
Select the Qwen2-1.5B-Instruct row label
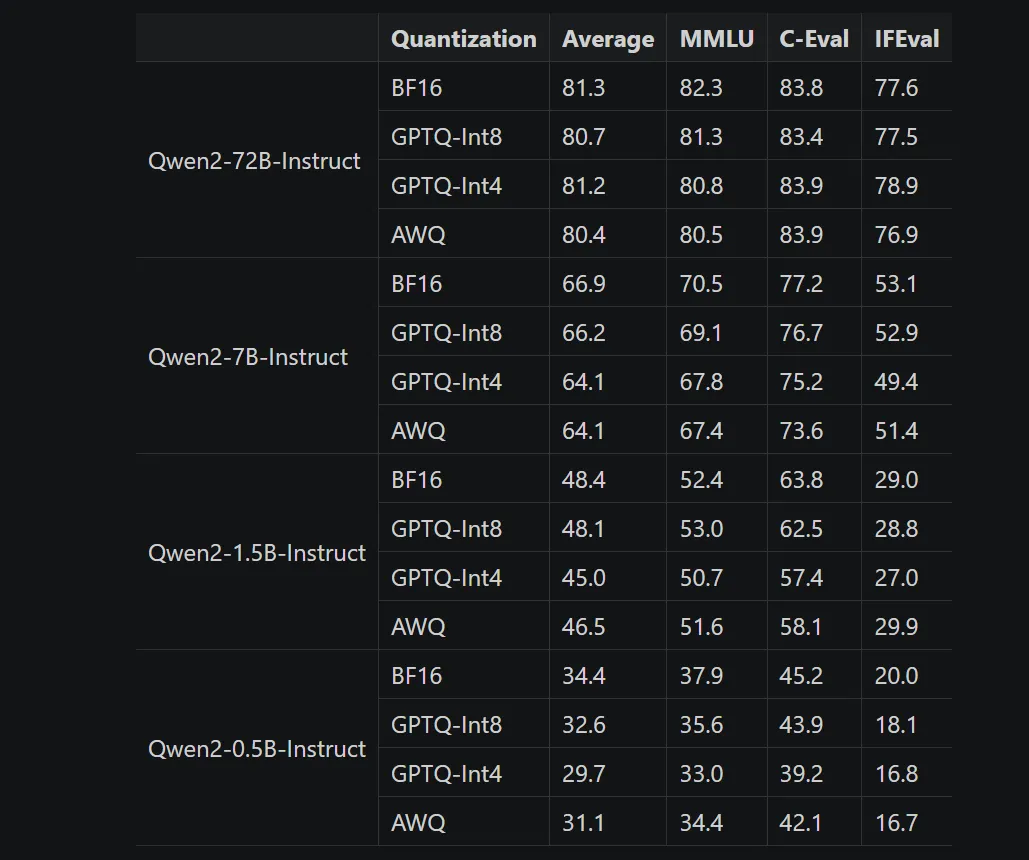point(257,553)
